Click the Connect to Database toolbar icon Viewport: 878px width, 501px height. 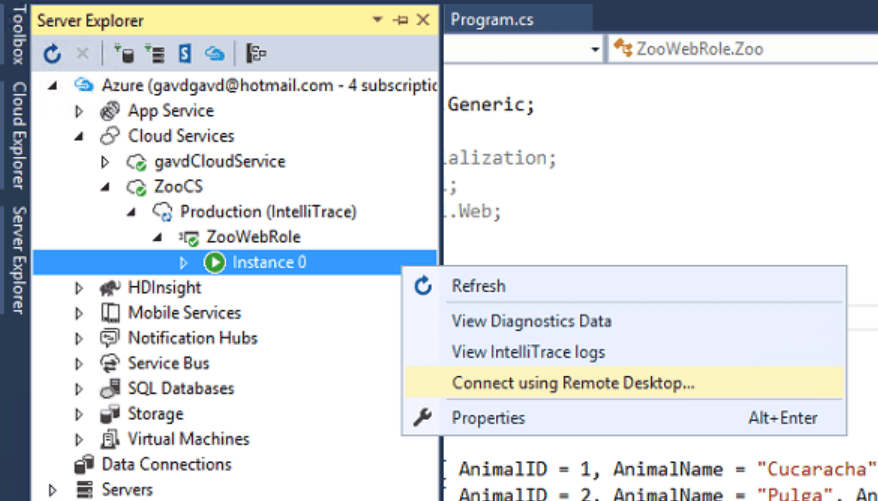(124, 54)
